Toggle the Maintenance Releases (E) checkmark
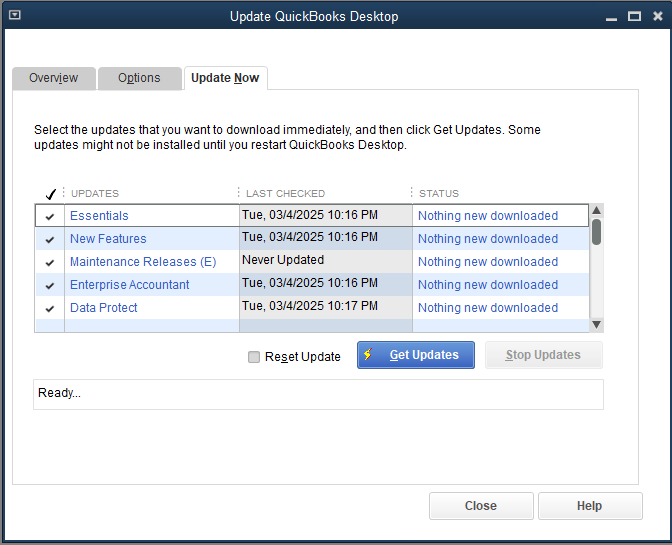Viewport: 672px width, 545px height. point(50,262)
